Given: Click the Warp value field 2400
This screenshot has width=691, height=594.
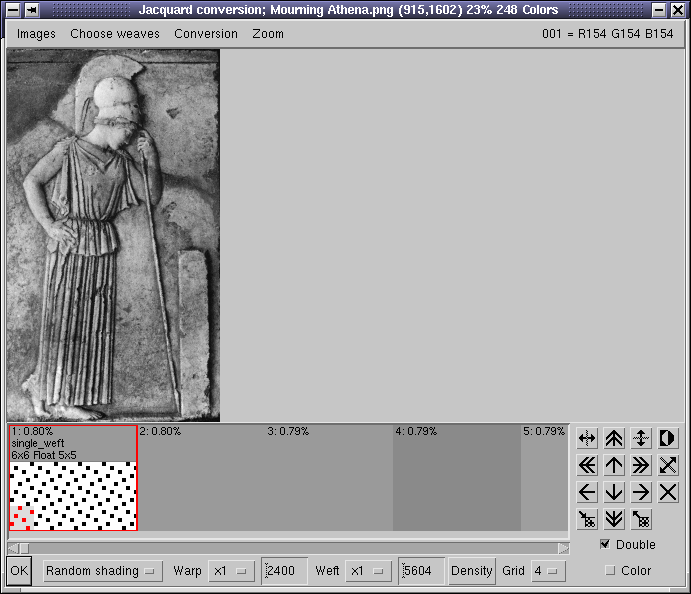Looking at the screenshot, I should click(285, 571).
